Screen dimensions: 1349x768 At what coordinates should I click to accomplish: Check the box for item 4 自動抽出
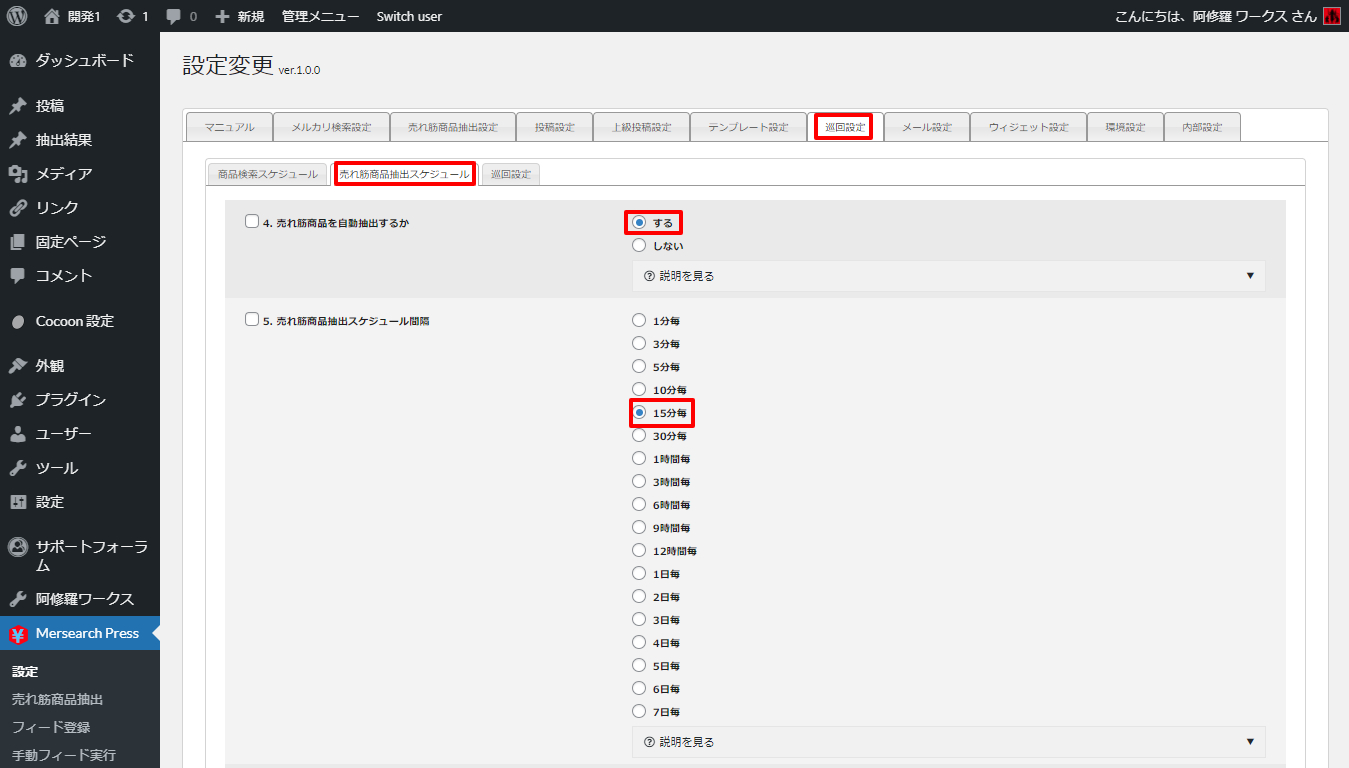coord(252,222)
